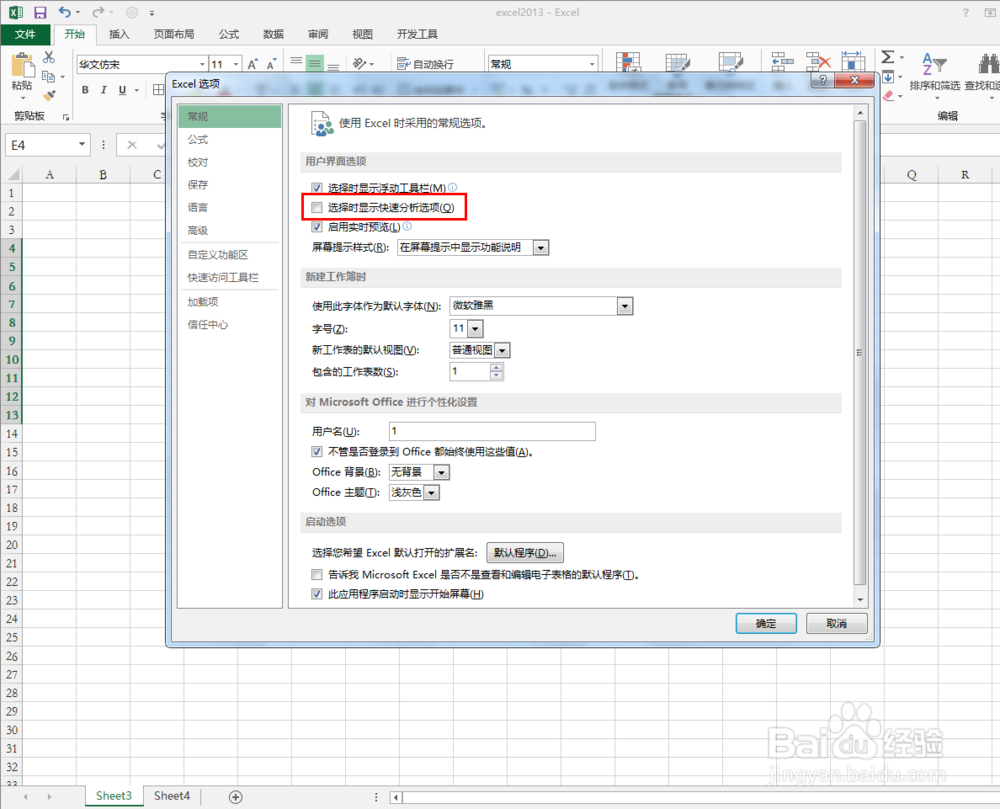The height and width of the screenshot is (809, 1000).
Task: Click the Sort and Filter 排序和筛选 icon
Action: point(934,64)
